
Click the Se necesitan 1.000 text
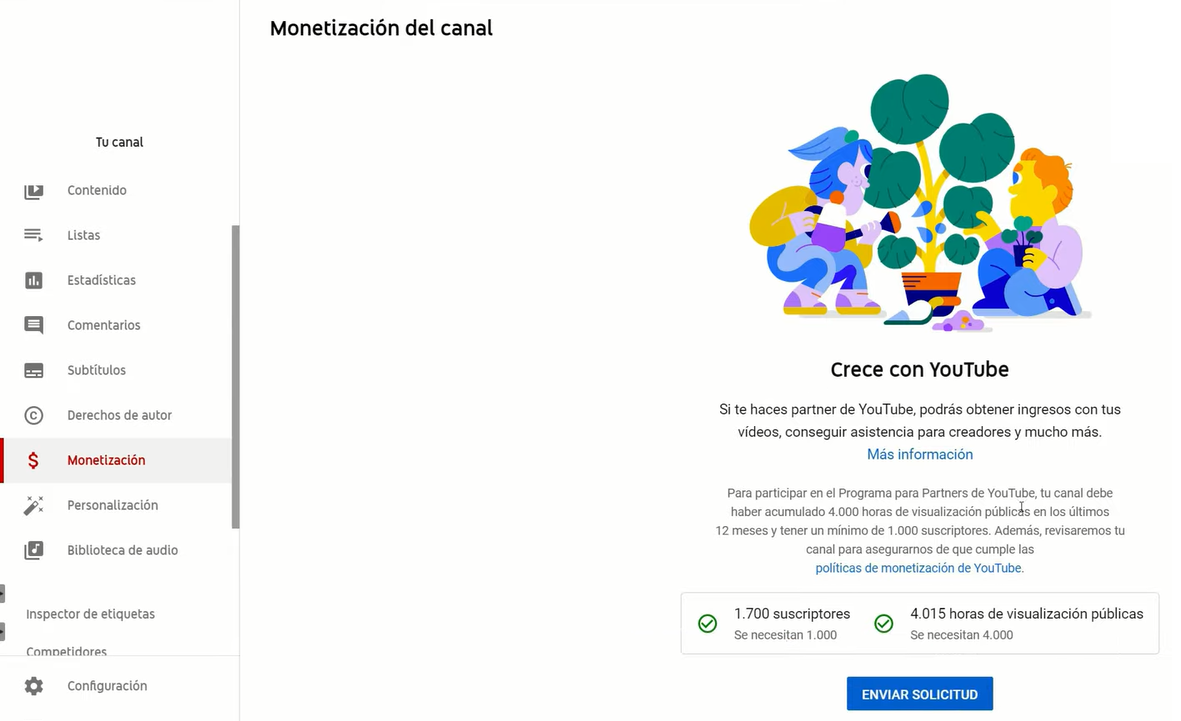pyautogui.click(x=786, y=635)
